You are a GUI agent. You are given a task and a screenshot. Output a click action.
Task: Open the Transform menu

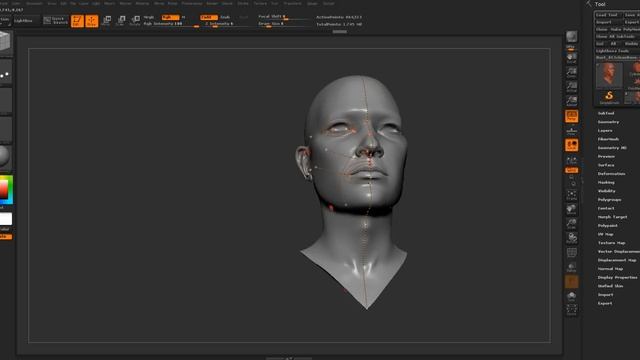click(293, 3)
